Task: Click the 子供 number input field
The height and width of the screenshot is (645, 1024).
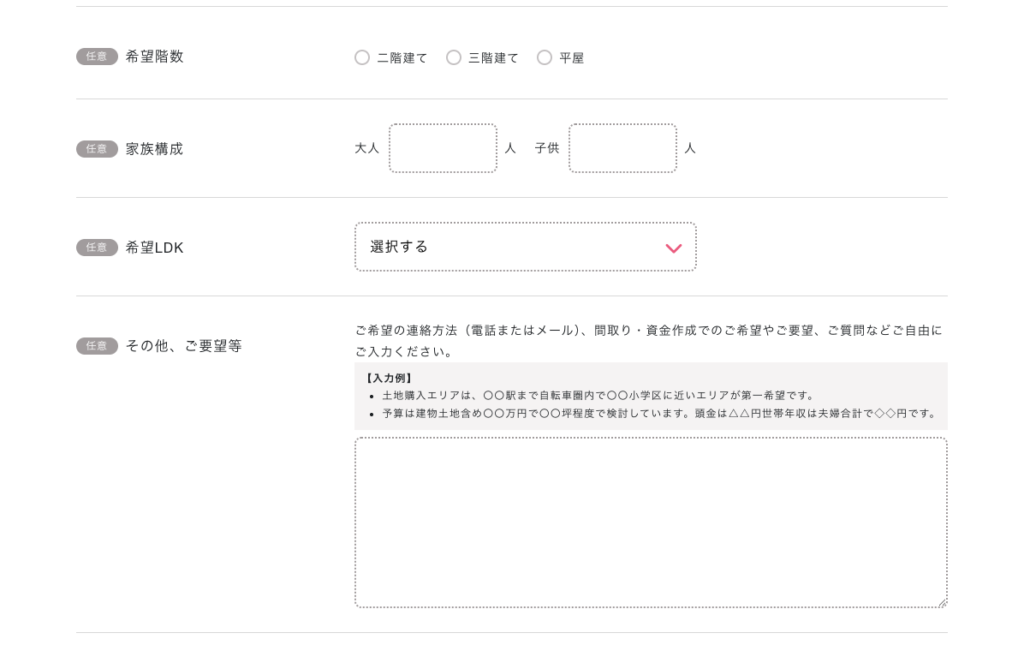Action: tap(622, 148)
